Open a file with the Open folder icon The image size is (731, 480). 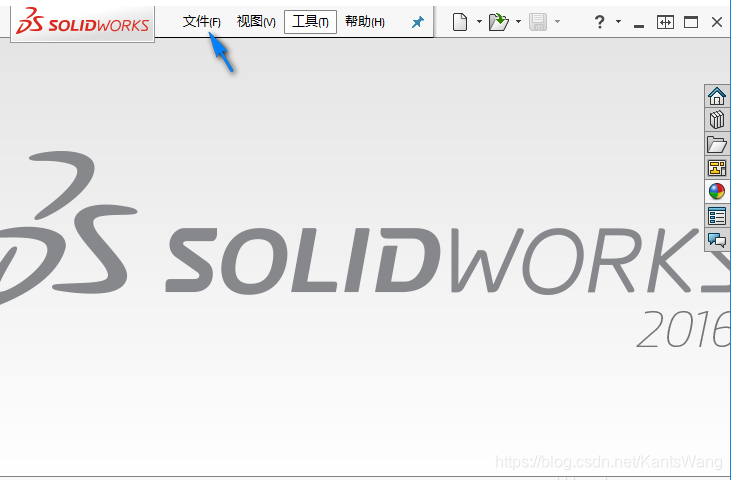(498, 22)
